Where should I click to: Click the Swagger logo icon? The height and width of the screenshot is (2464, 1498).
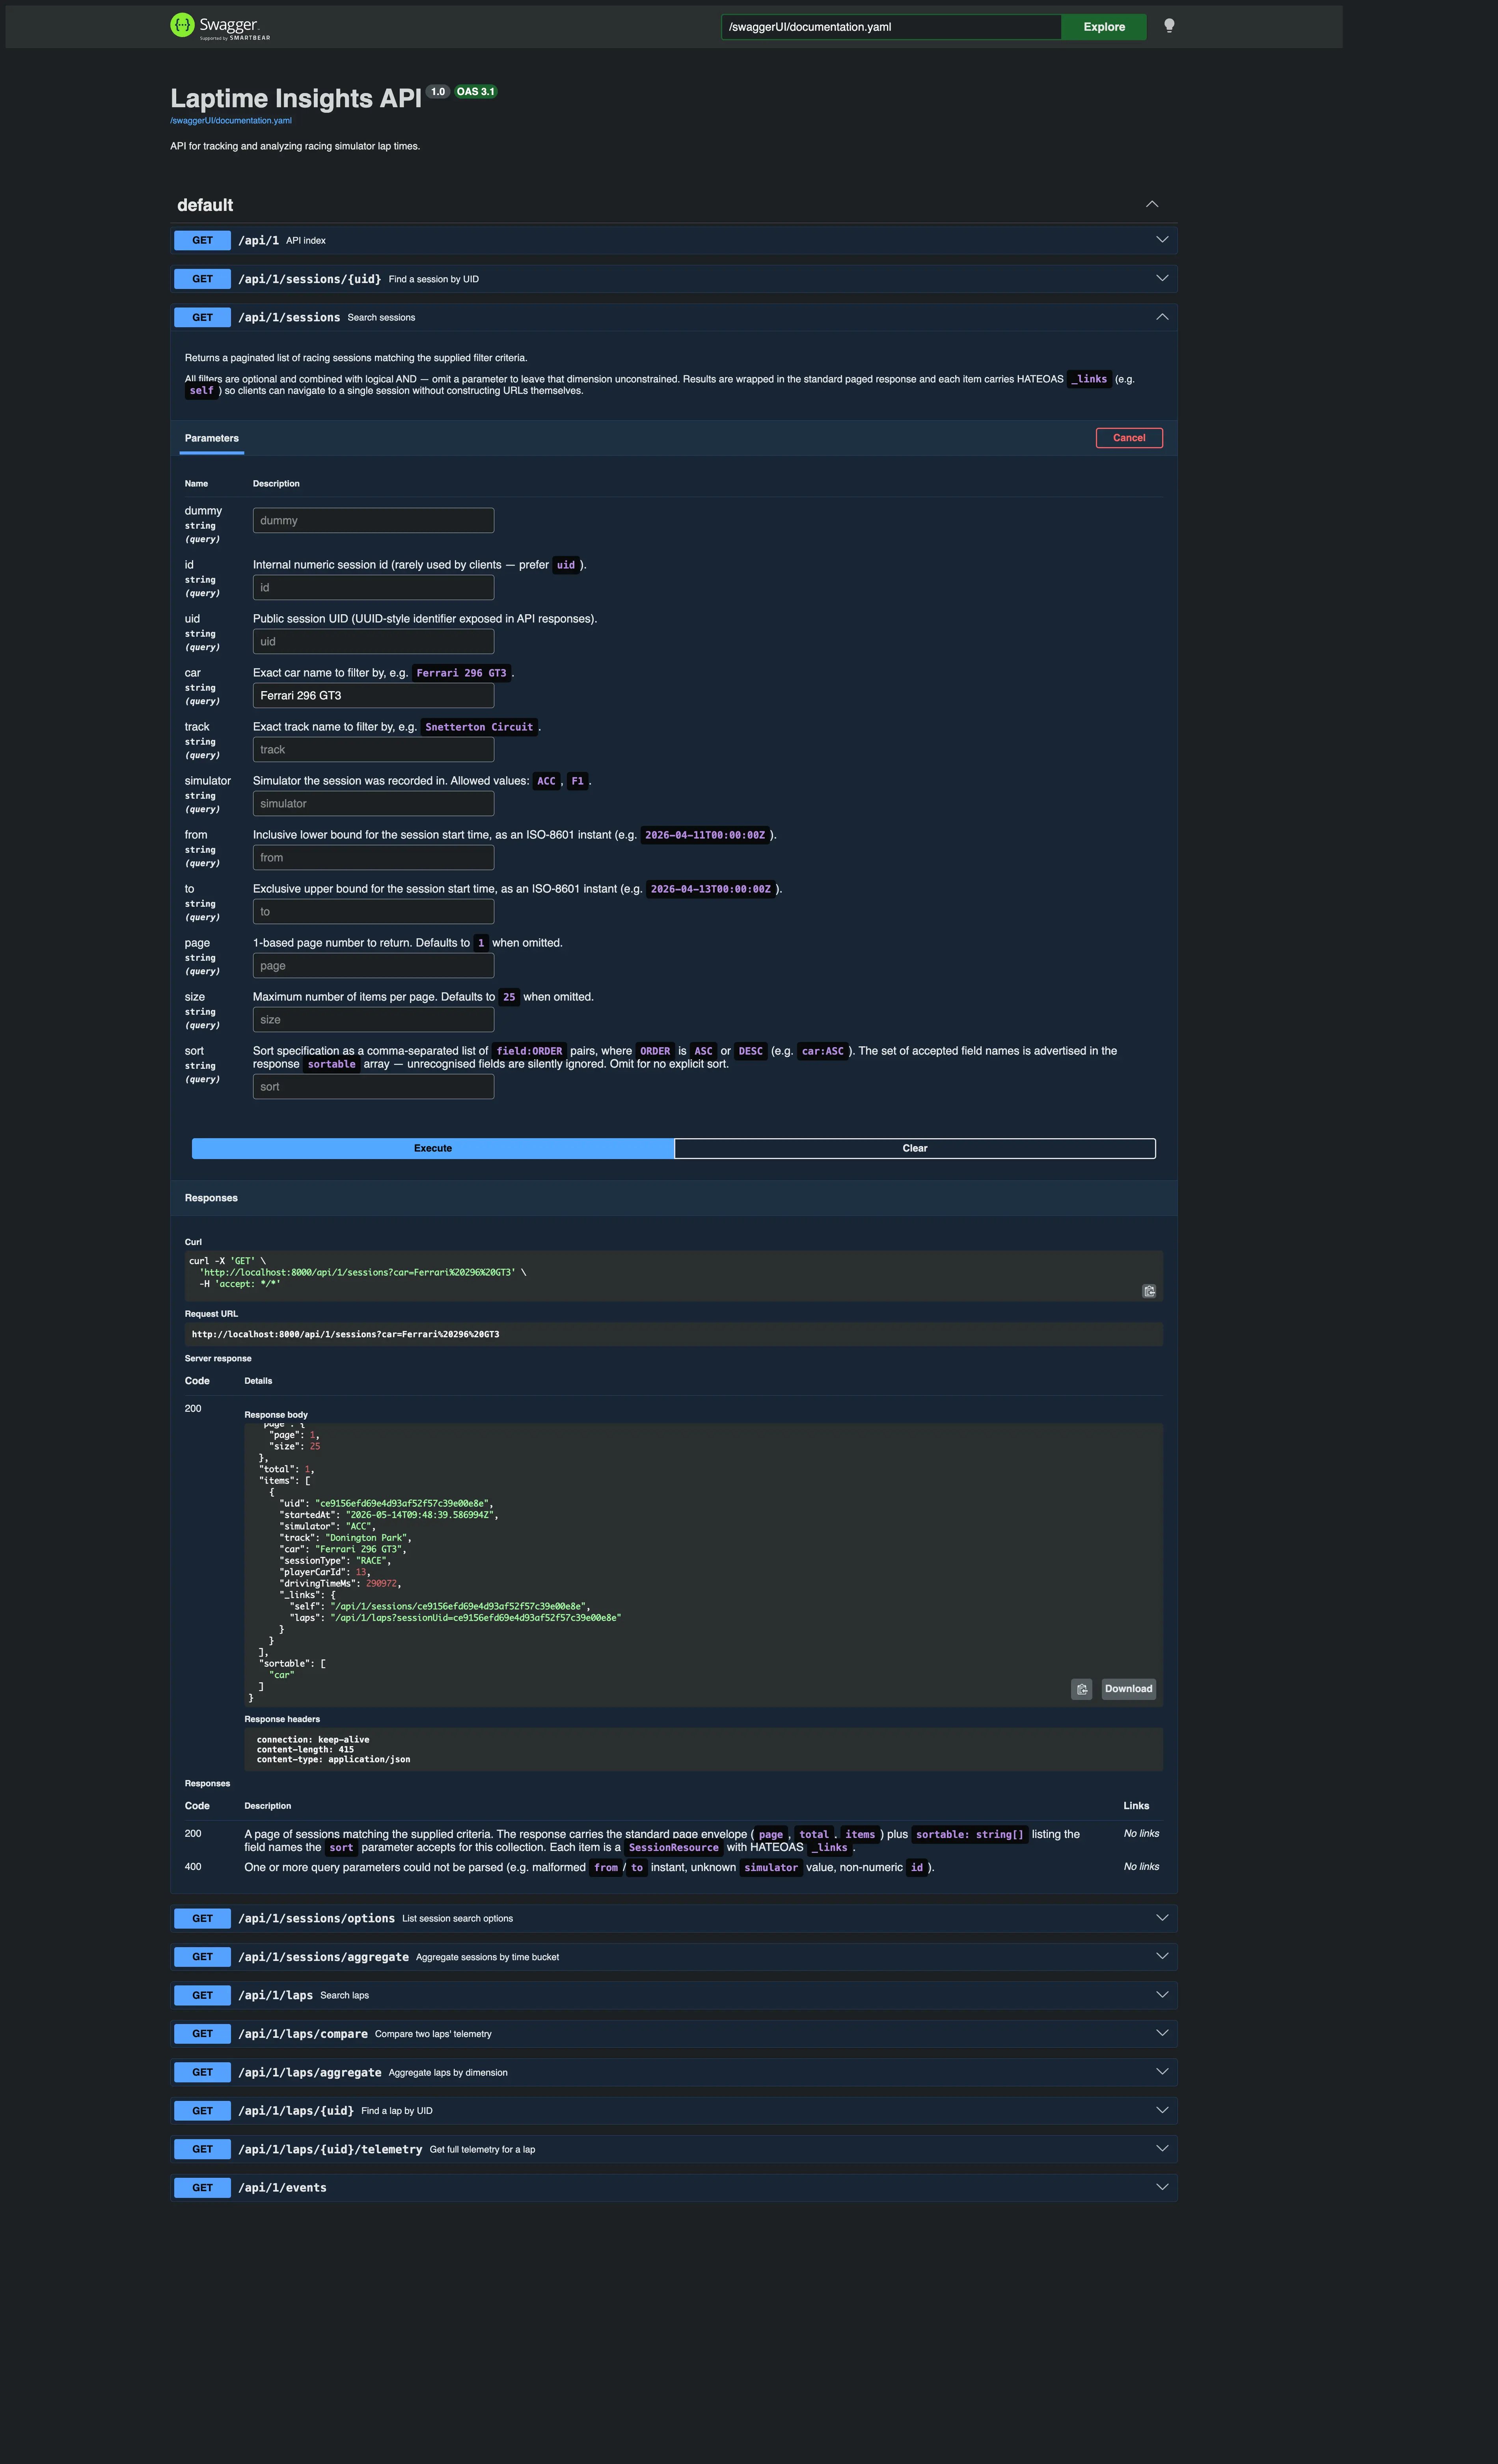(182, 25)
